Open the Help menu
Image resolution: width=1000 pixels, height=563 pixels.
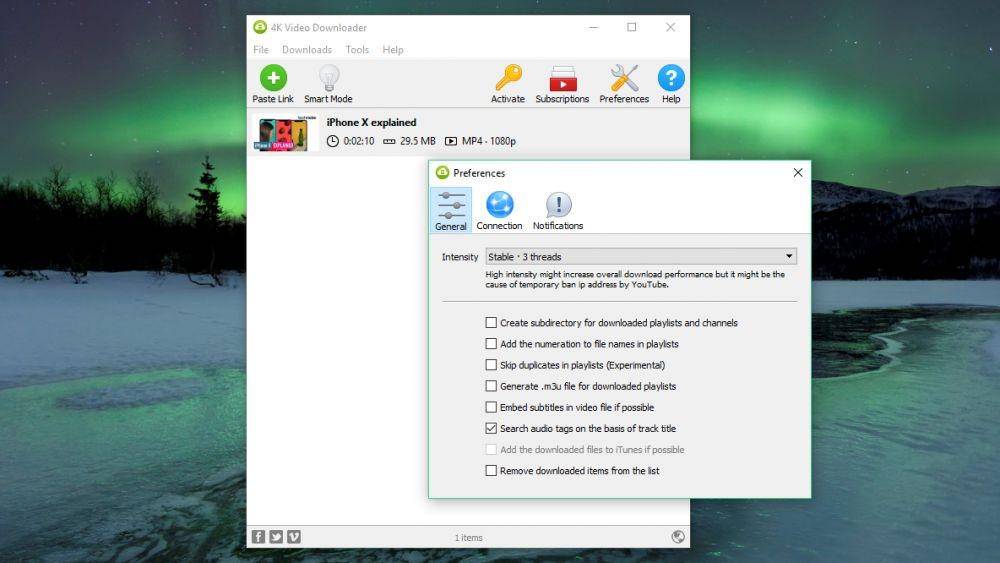pos(393,50)
